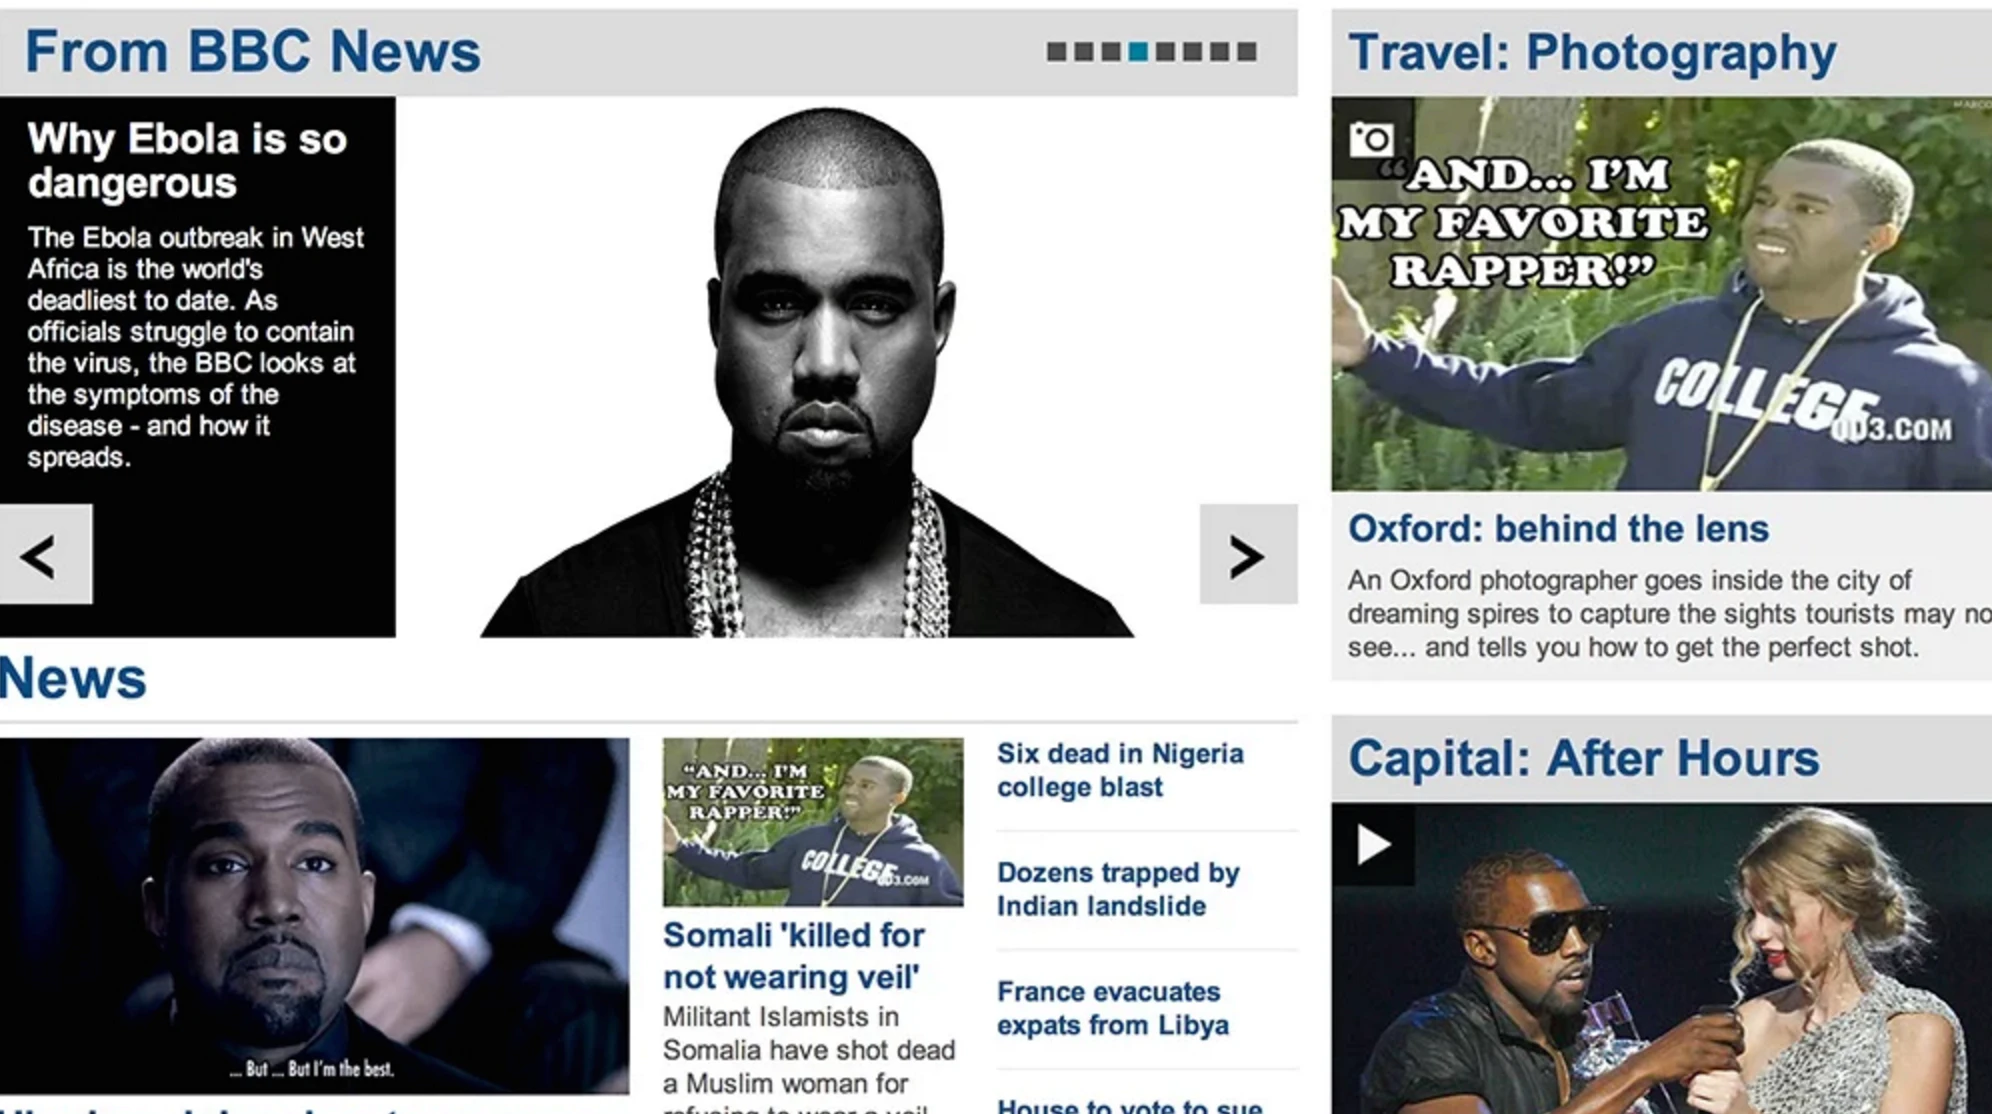Select the second carousel indicator square
Image resolution: width=1992 pixels, height=1114 pixels.
coord(1084,52)
